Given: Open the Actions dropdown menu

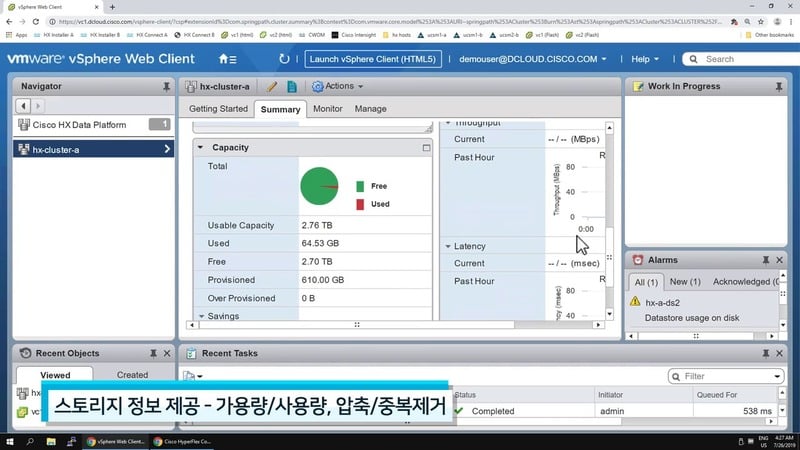Looking at the screenshot, I should click(338, 86).
